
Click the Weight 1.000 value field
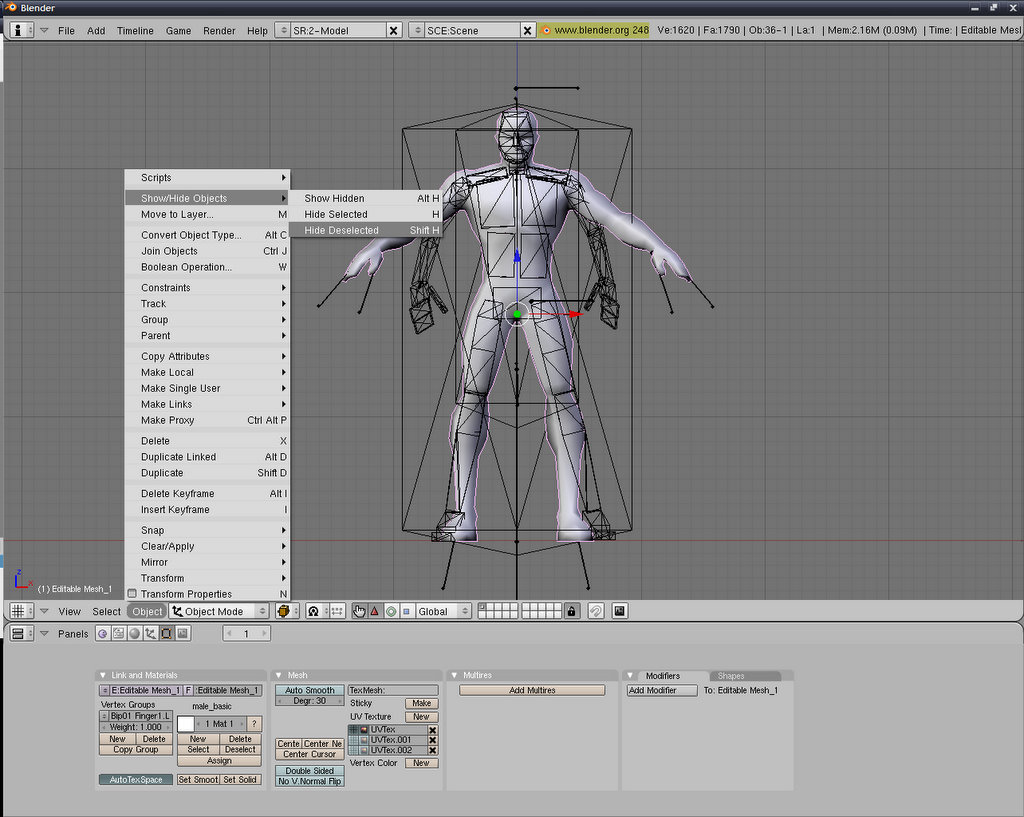click(135, 727)
